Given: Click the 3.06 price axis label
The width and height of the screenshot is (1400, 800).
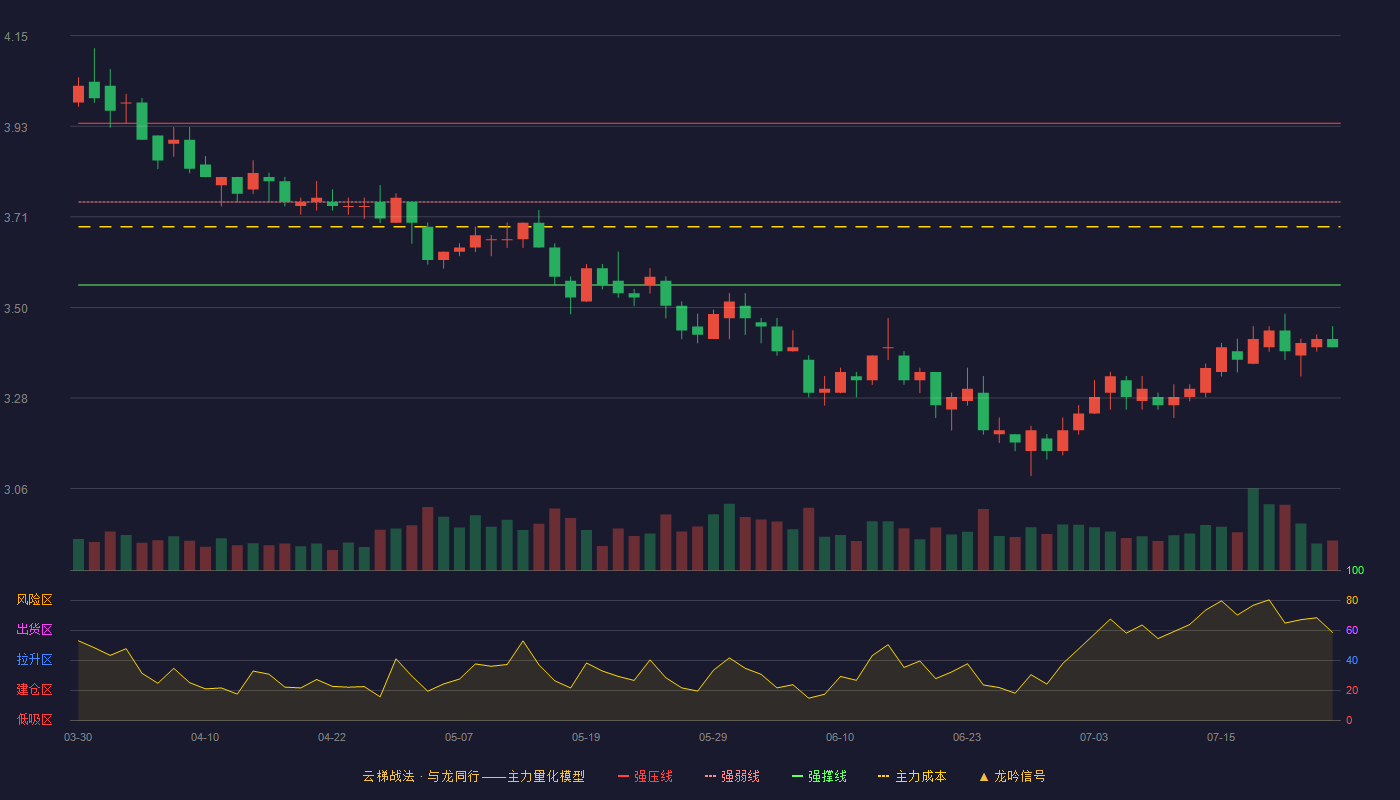Looking at the screenshot, I should (x=16, y=490).
